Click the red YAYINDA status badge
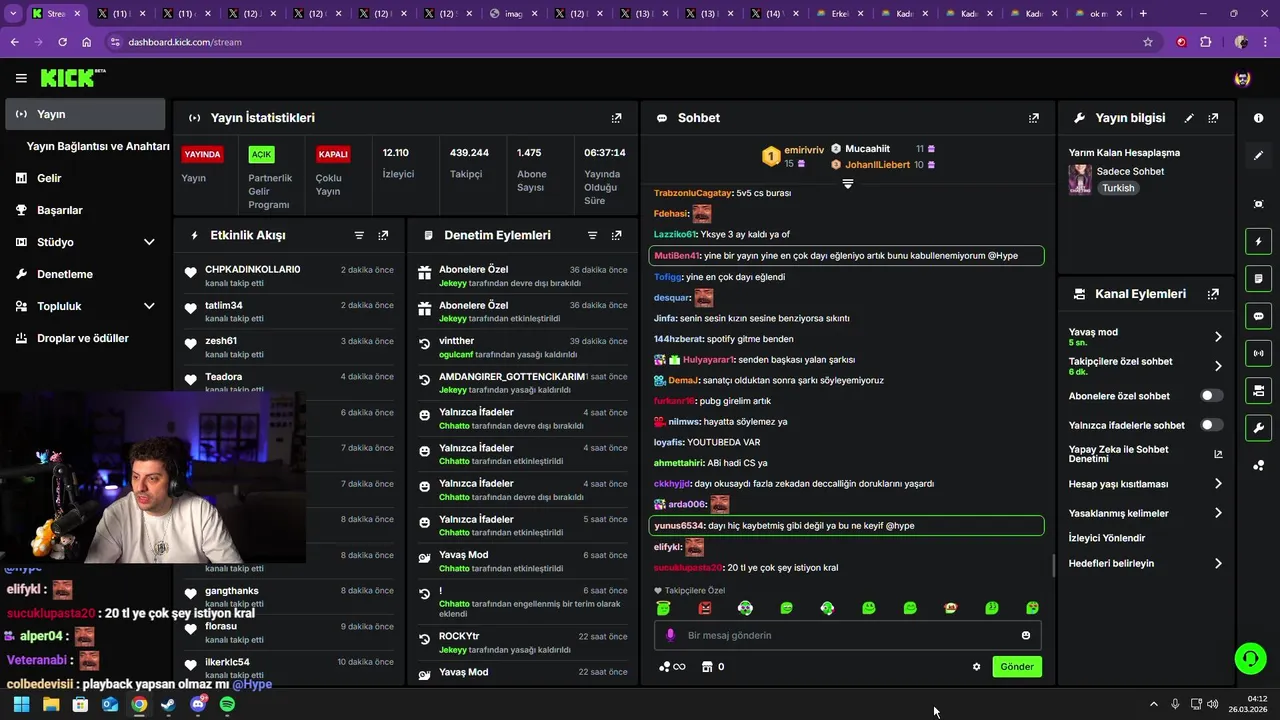This screenshot has width=1280, height=720. (x=202, y=154)
